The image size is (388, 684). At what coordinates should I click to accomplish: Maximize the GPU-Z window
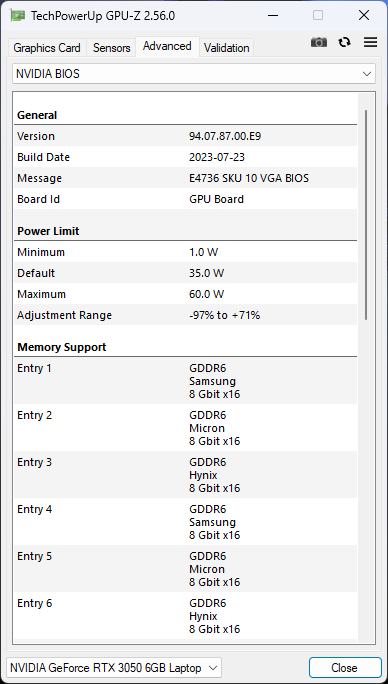(318, 16)
